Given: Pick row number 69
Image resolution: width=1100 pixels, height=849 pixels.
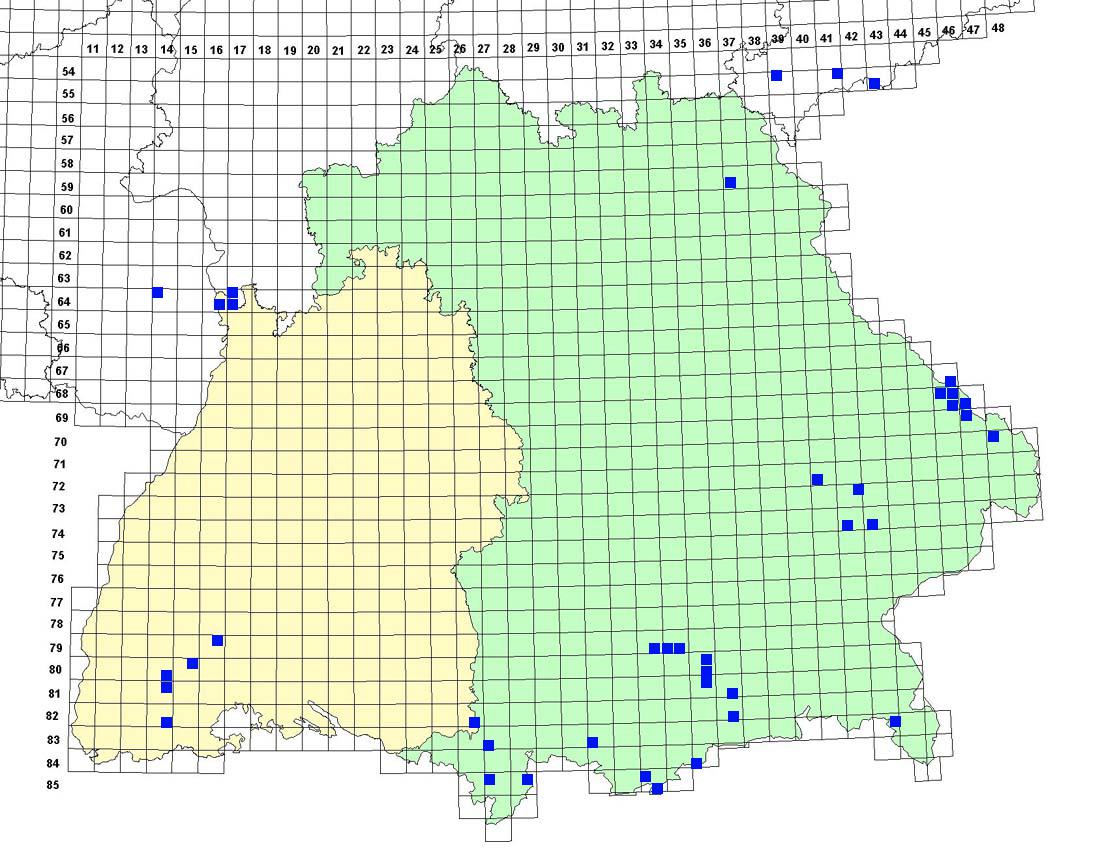Looking at the screenshot, I should coord(62,417).
